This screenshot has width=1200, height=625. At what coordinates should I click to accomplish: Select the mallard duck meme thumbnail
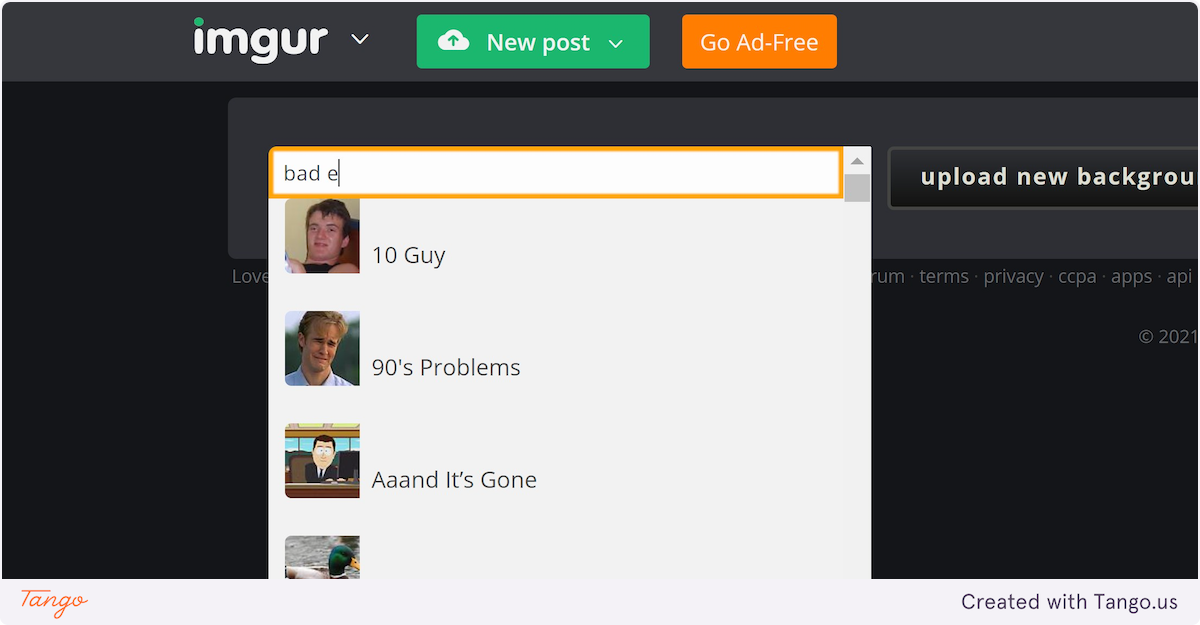coord(322,557)
